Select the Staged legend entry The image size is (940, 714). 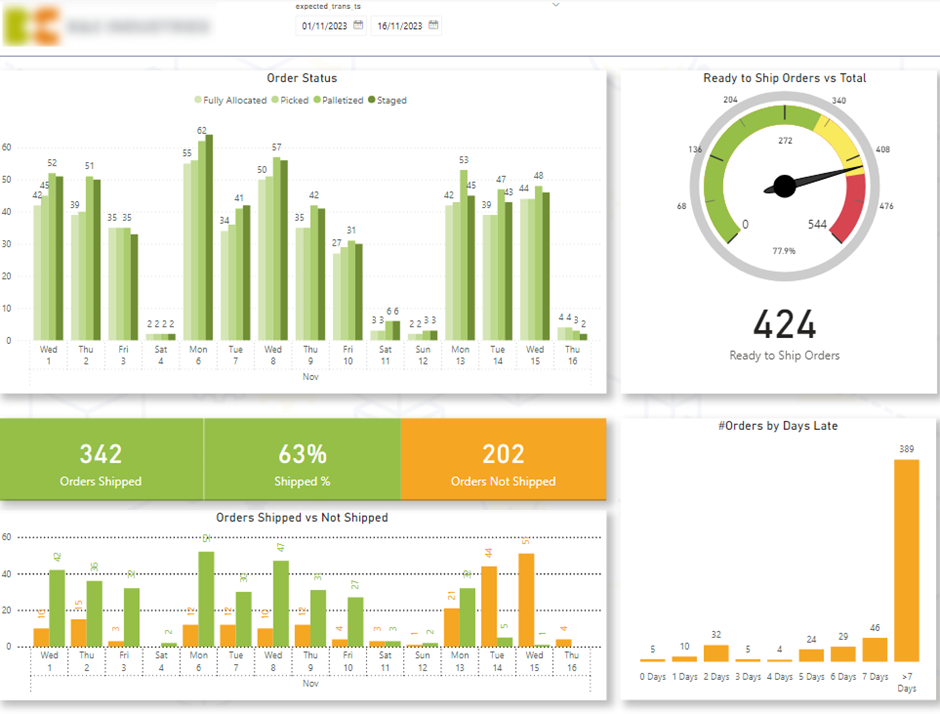click(x=388, y=100)
